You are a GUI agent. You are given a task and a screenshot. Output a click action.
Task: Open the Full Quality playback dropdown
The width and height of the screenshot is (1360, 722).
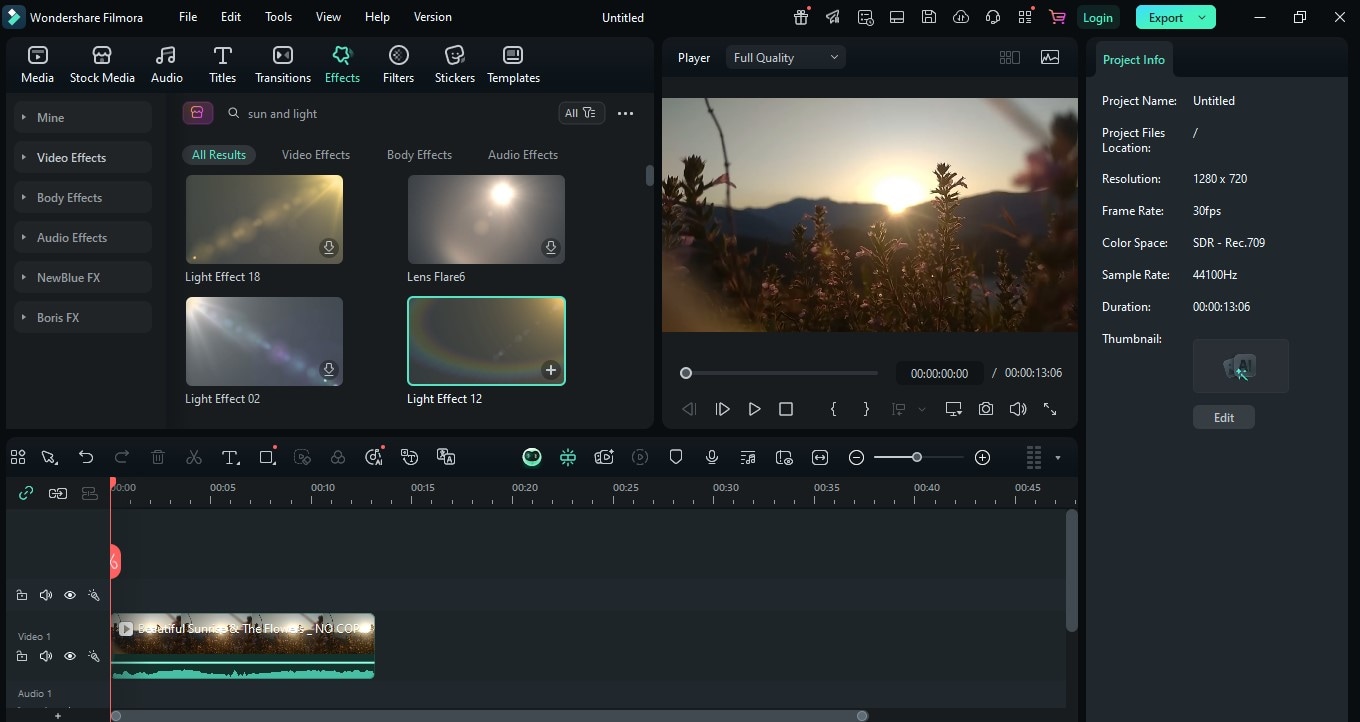(786, 58)
